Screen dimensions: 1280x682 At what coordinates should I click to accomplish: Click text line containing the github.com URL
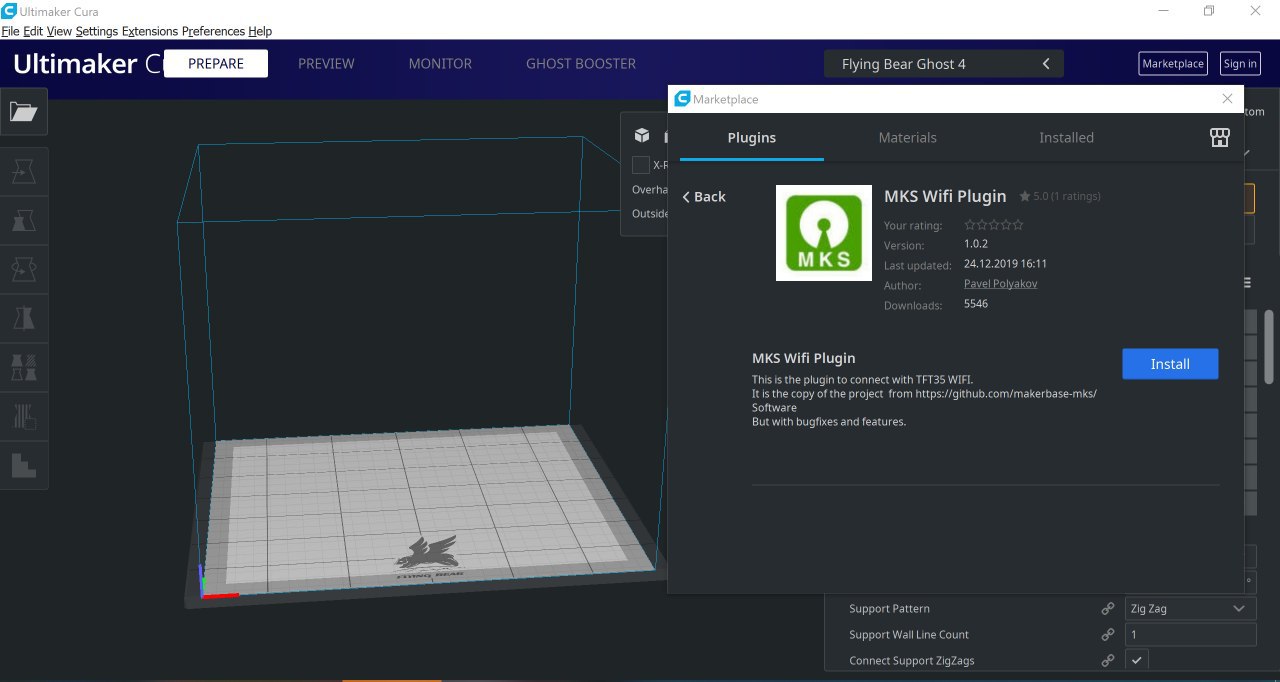point(924,394)
